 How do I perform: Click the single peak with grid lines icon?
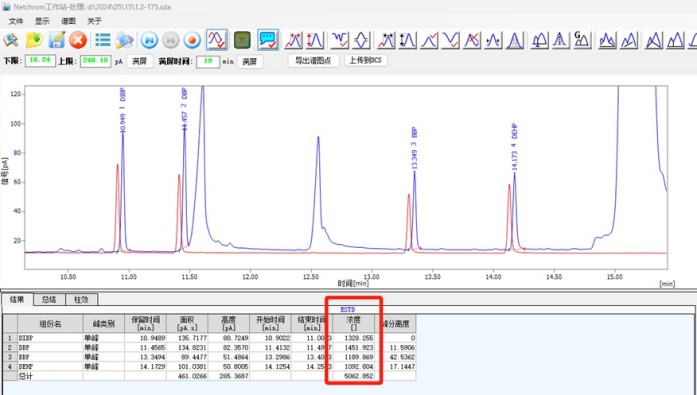[515, 40]
